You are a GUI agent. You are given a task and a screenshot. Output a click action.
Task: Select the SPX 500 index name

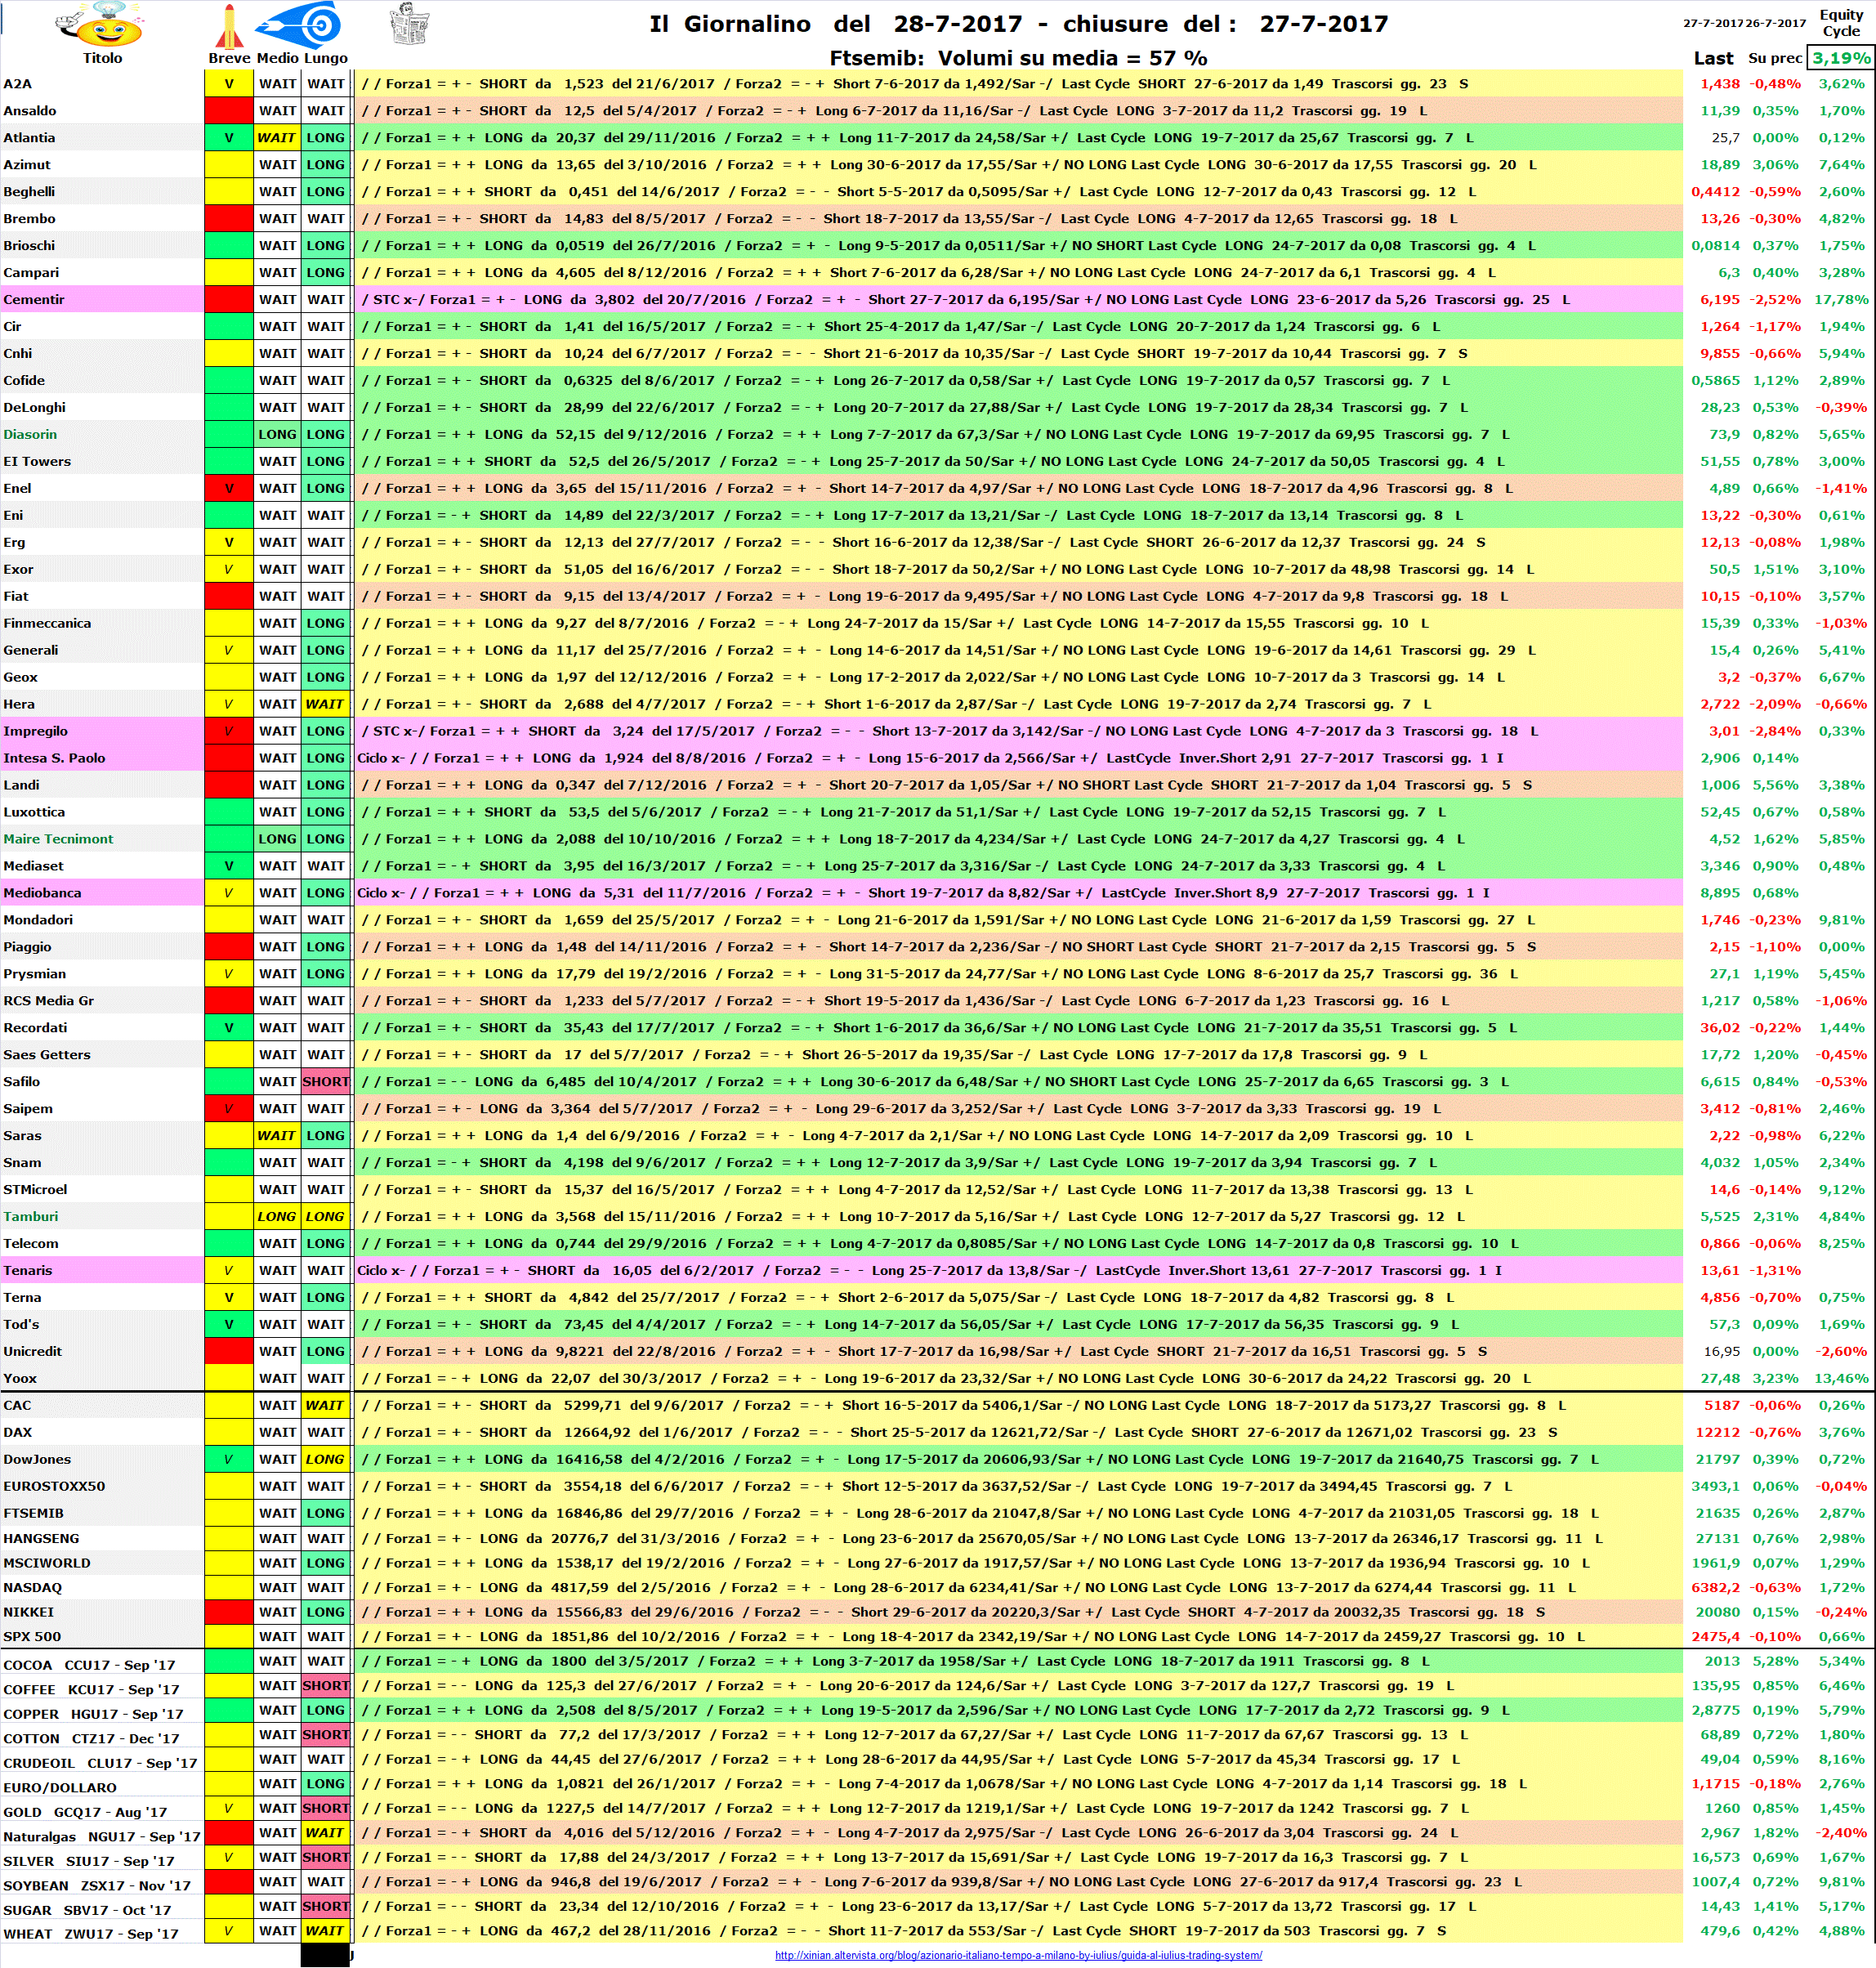[32, 1637]
